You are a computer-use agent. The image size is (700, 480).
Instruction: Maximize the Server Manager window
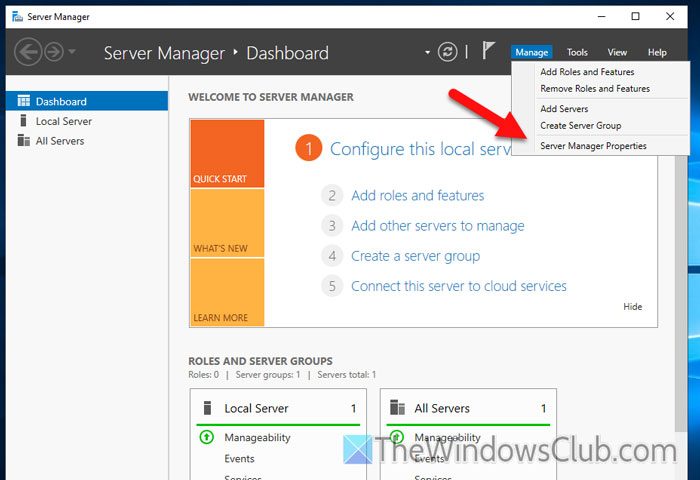(x=635, y=17)
